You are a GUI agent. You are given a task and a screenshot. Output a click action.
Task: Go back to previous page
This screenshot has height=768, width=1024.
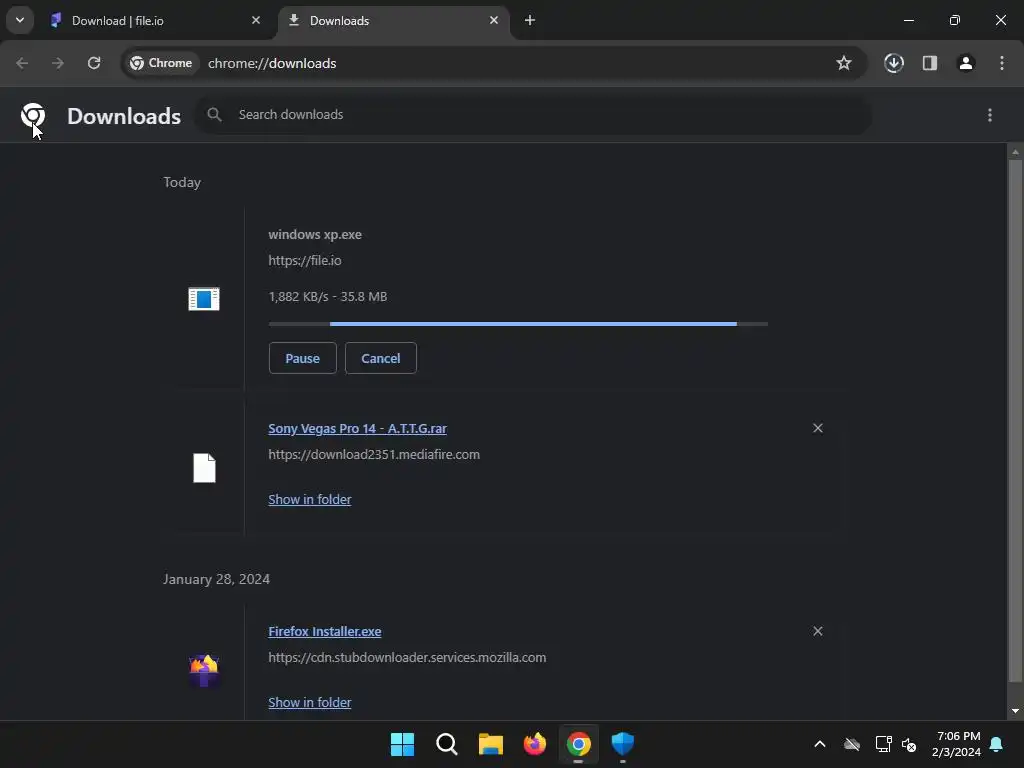point(22,63)
